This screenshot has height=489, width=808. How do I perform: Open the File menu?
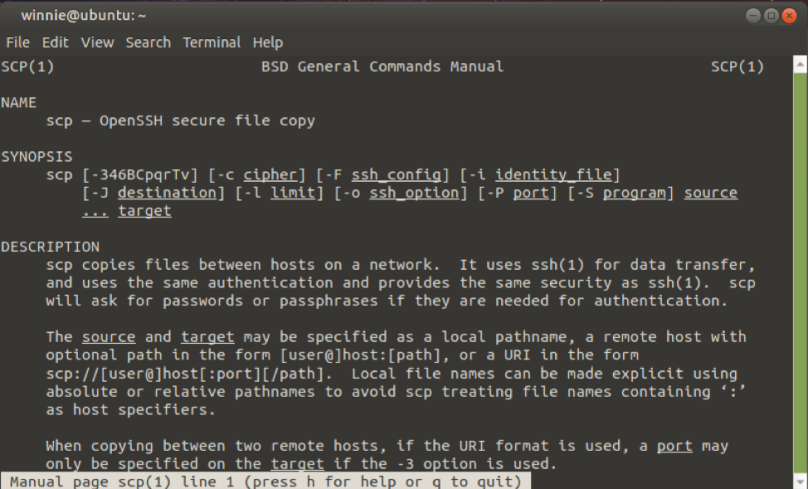pyautogui.click(x=17, y=43)
